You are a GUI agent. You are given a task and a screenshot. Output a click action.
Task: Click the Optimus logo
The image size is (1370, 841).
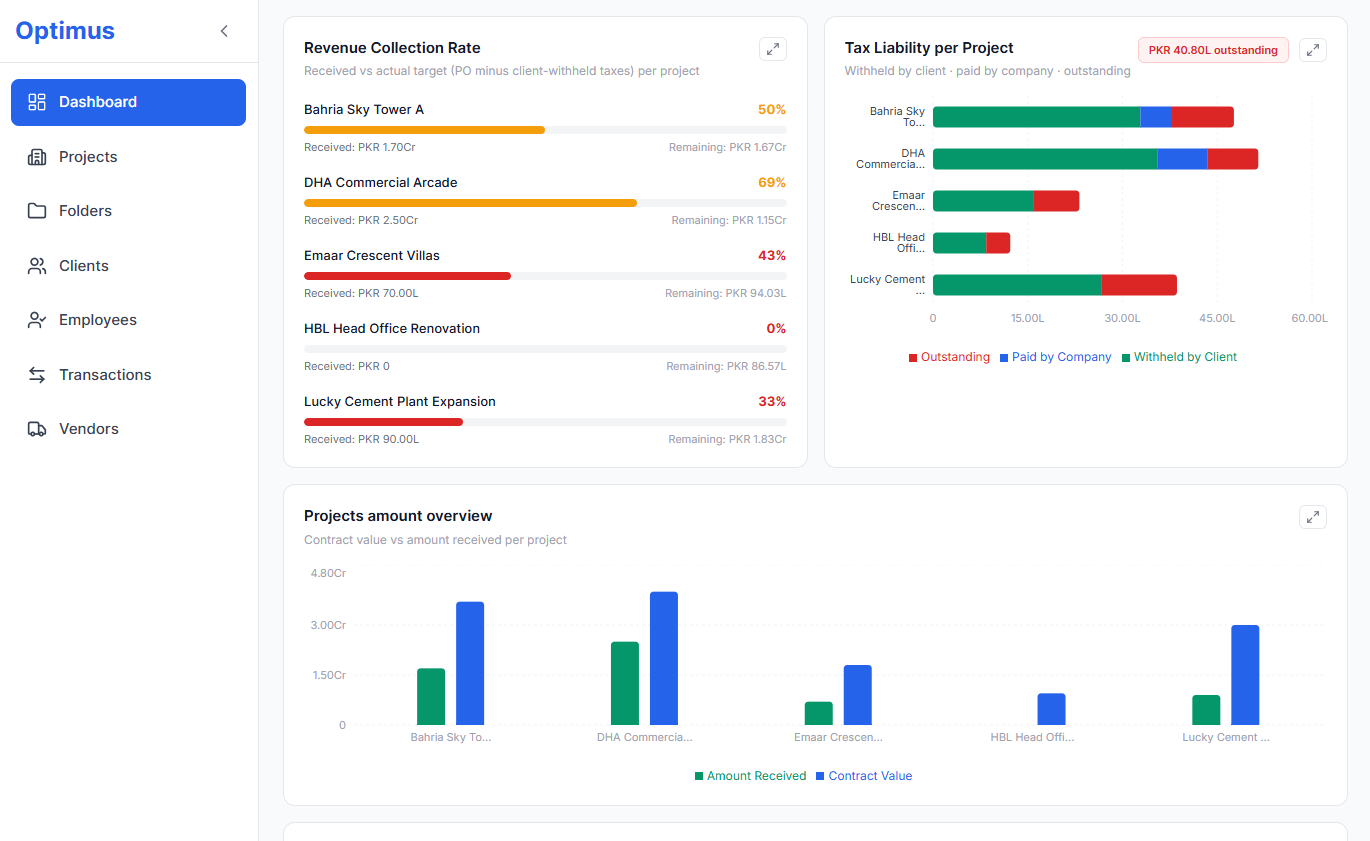click(x=65, y=31)
